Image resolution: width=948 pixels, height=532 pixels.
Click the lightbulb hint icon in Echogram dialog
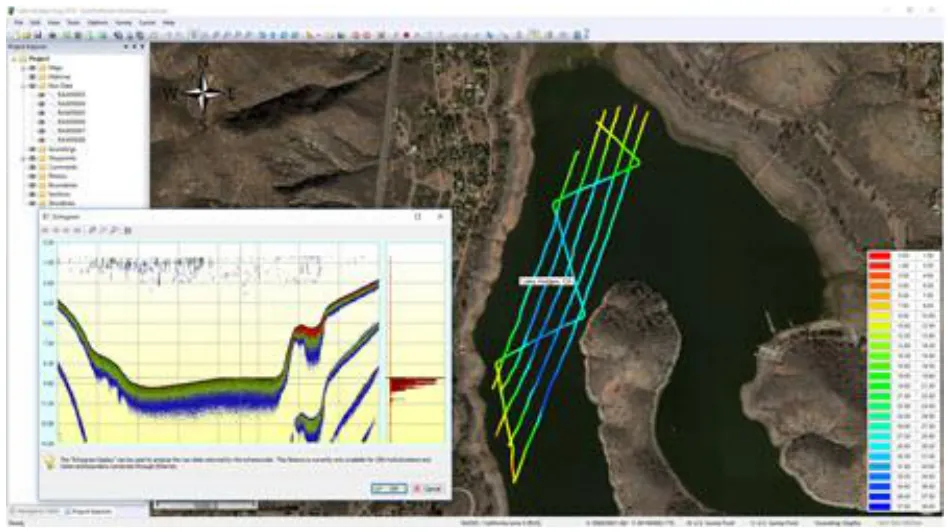50,462
